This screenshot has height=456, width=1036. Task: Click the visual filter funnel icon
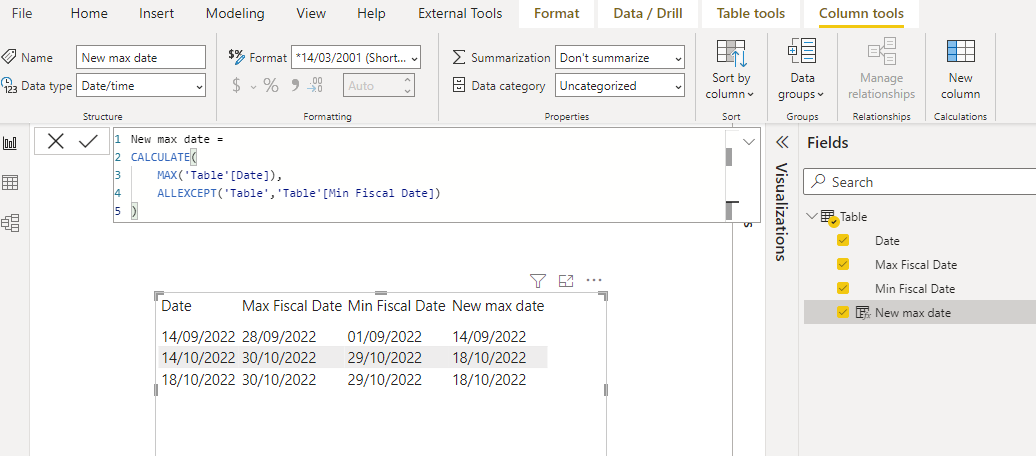(x=538, y=282)
